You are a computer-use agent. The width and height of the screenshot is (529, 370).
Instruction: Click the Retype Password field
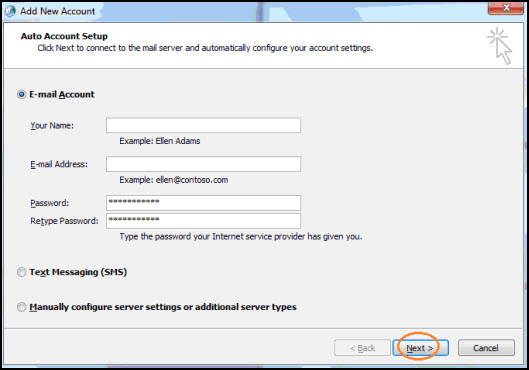click(x=203, y=221)
